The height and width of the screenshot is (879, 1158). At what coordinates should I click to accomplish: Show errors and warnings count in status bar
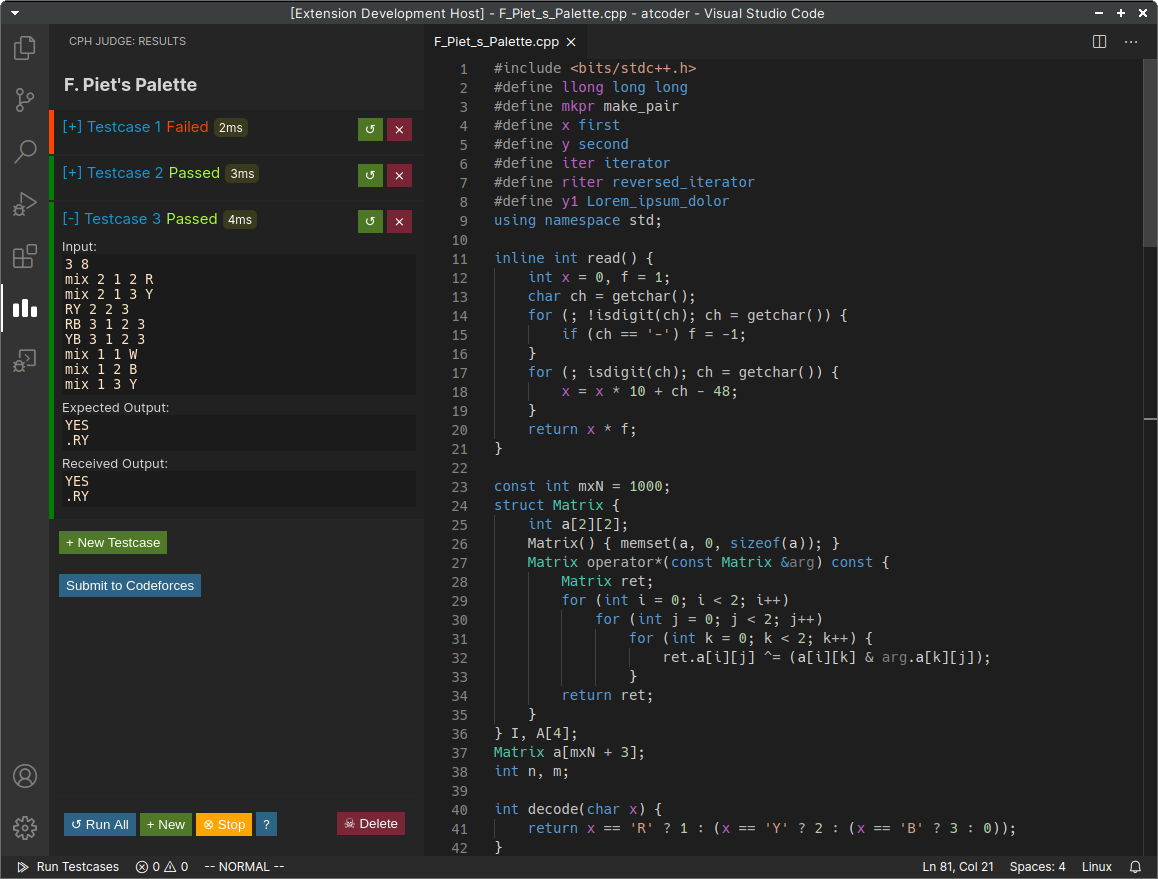click(x=162, y=866)
